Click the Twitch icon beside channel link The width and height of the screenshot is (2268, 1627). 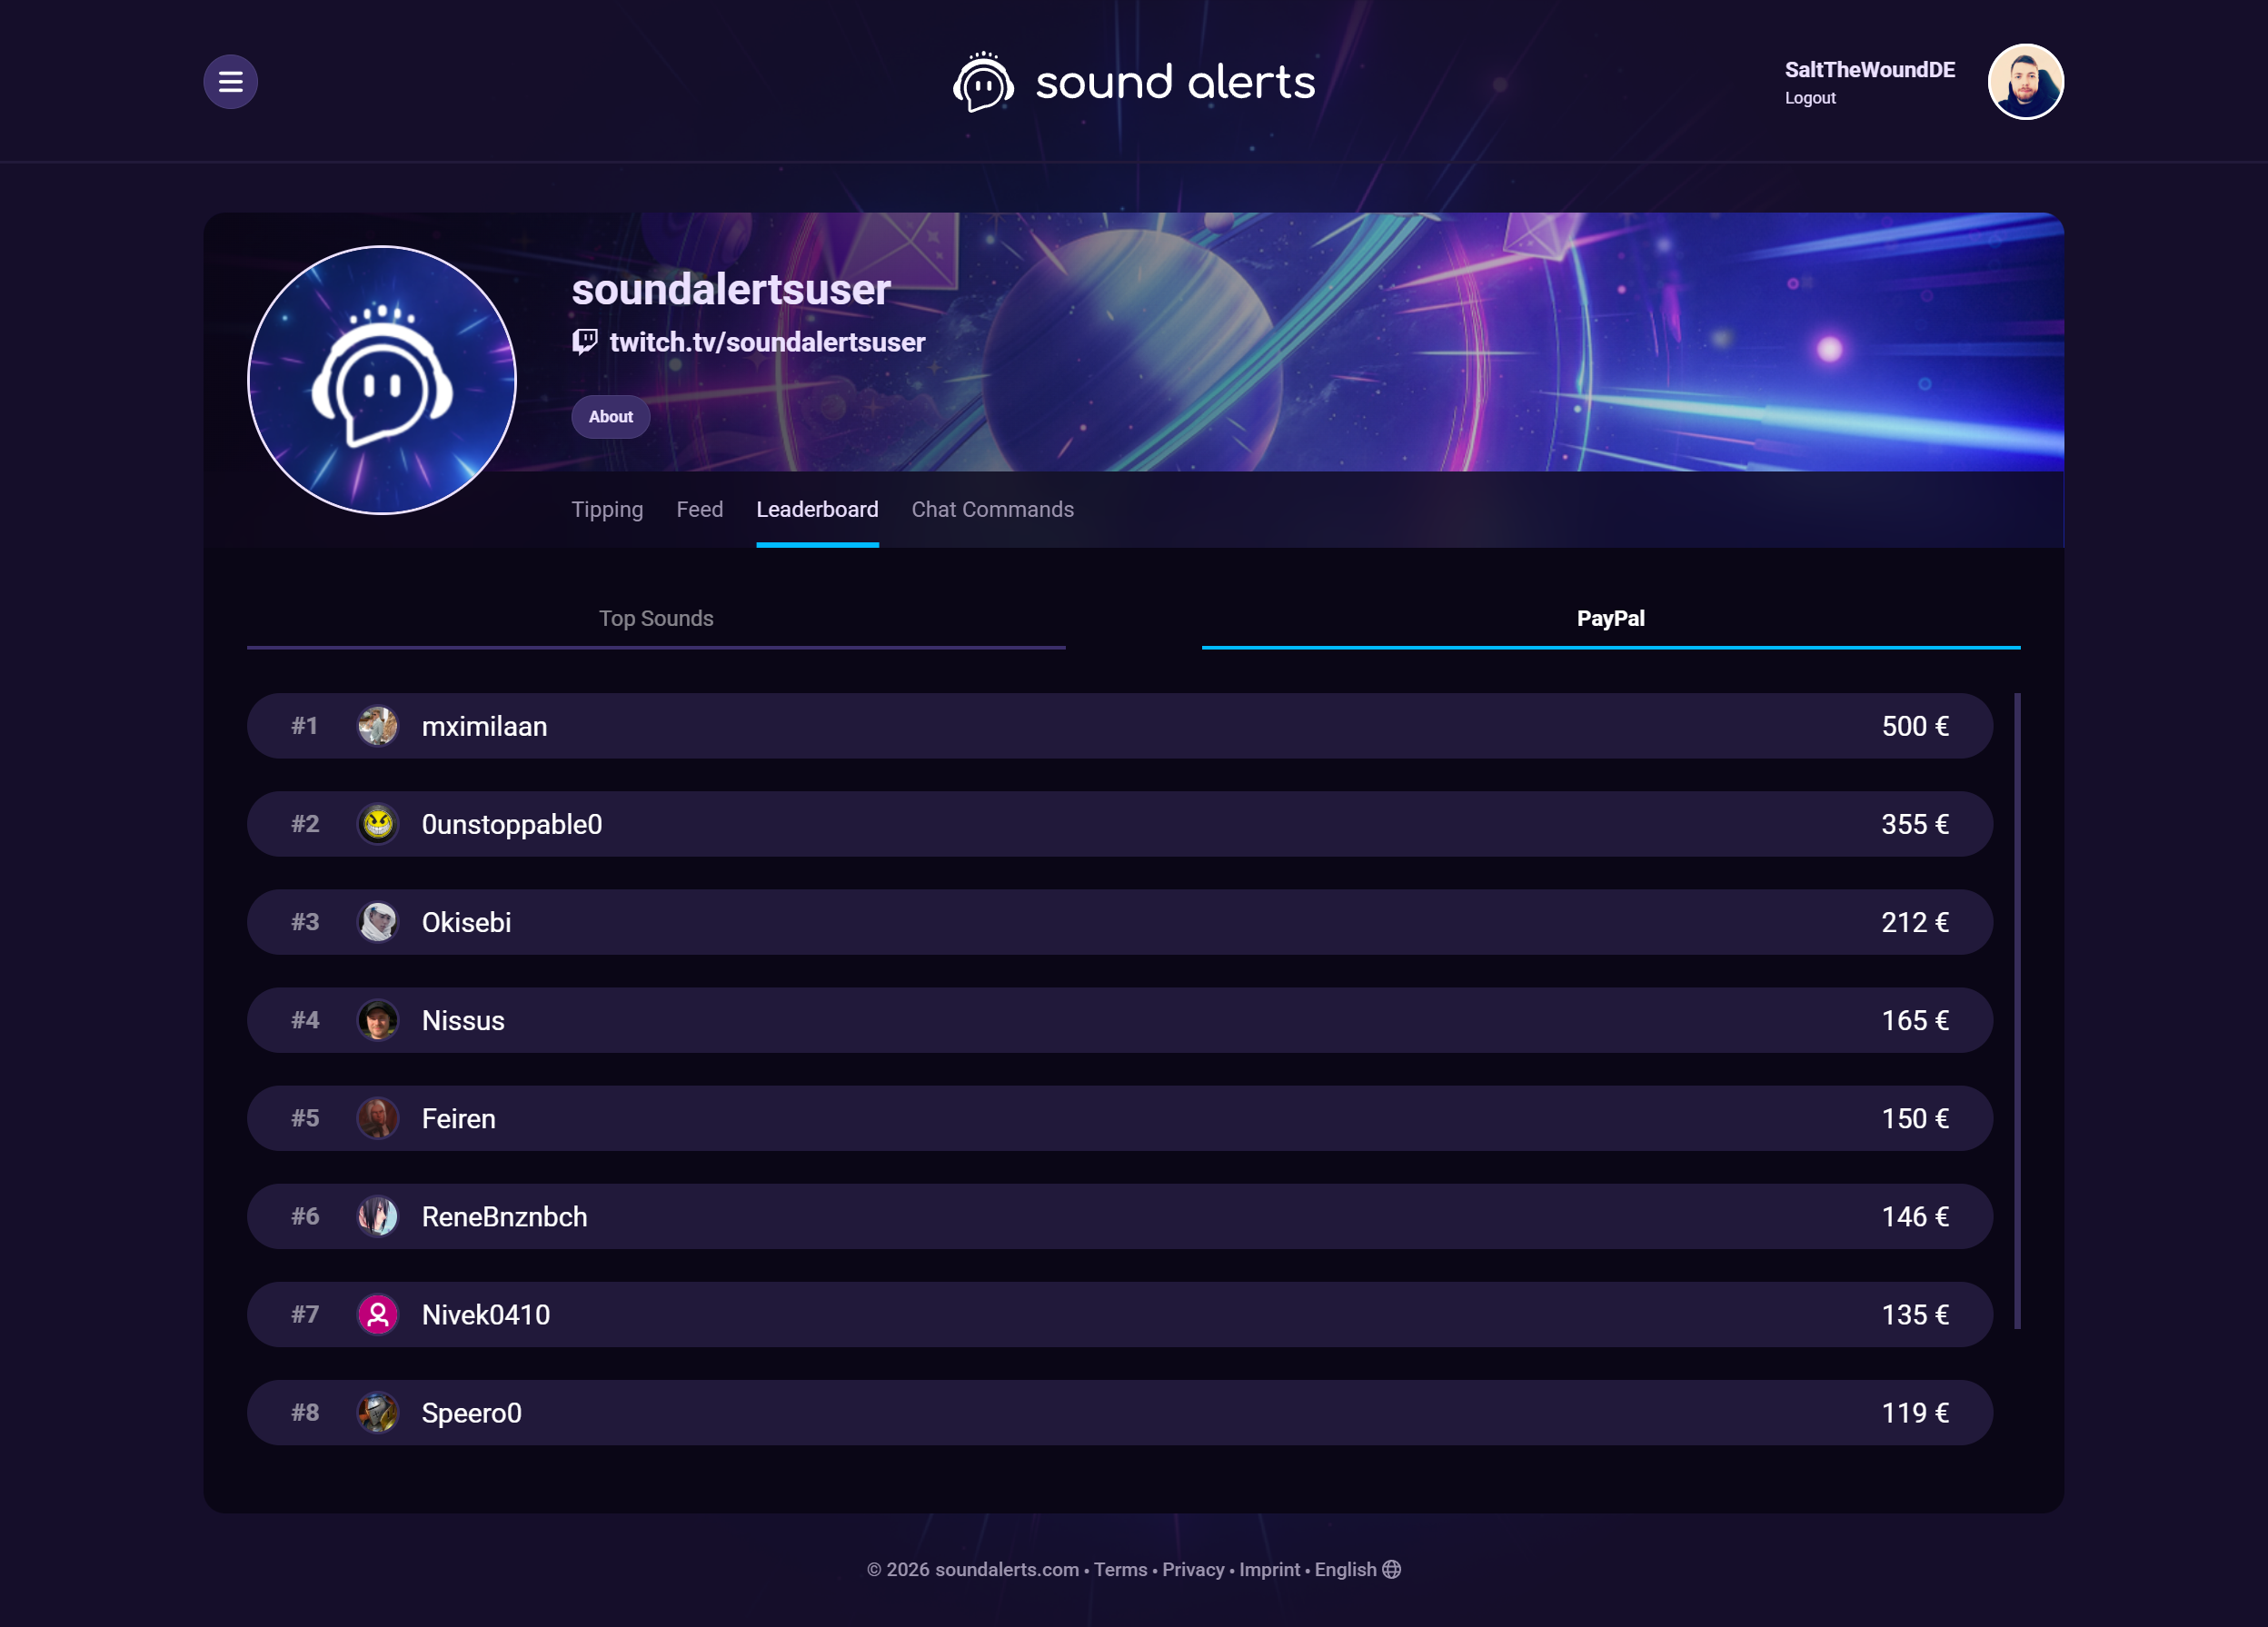(x=585, y=342)
